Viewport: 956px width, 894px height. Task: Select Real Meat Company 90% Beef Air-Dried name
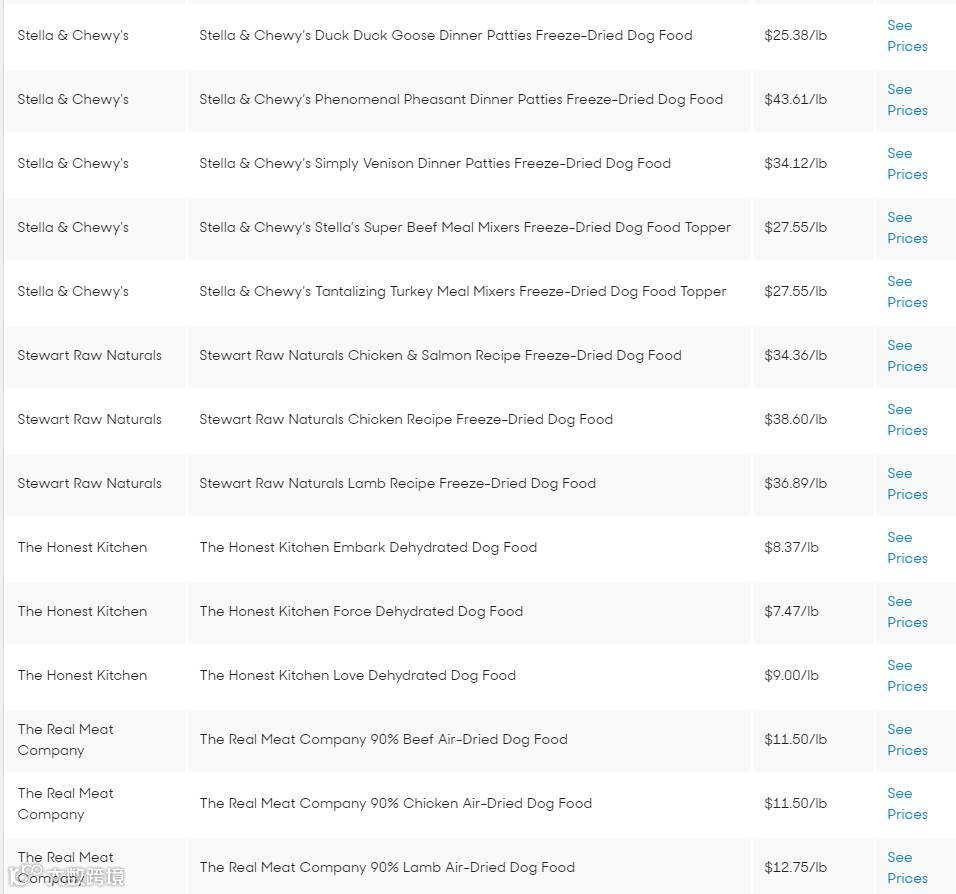[x=383, y=740]
